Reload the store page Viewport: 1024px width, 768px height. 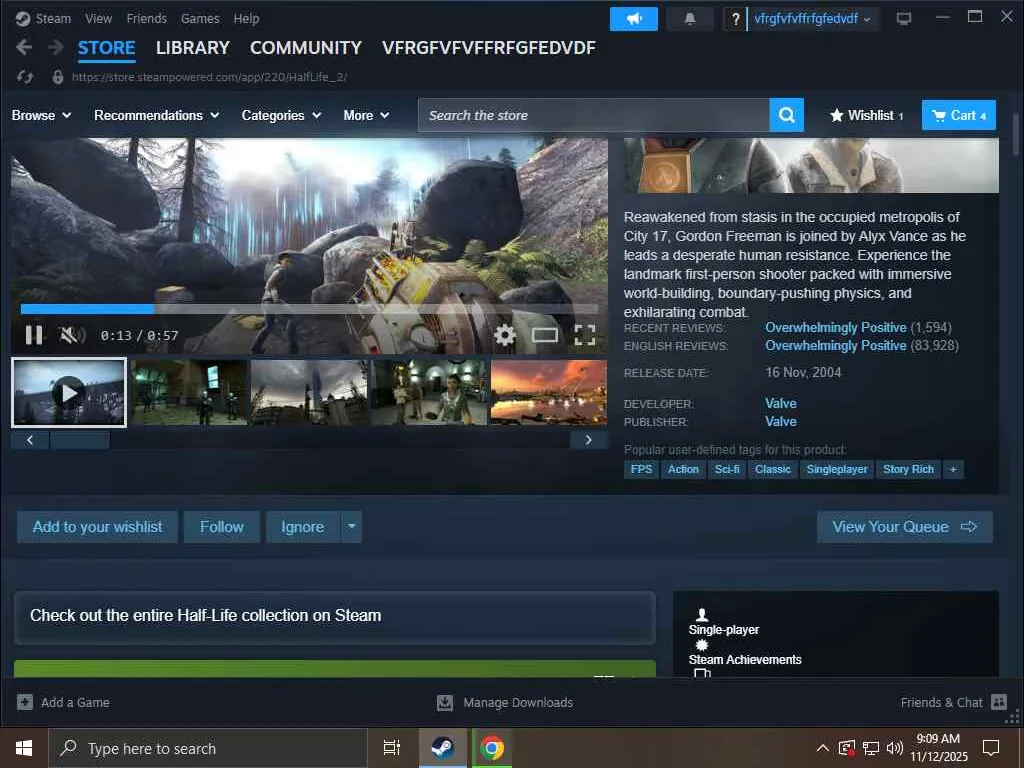[x=25, y=77]
